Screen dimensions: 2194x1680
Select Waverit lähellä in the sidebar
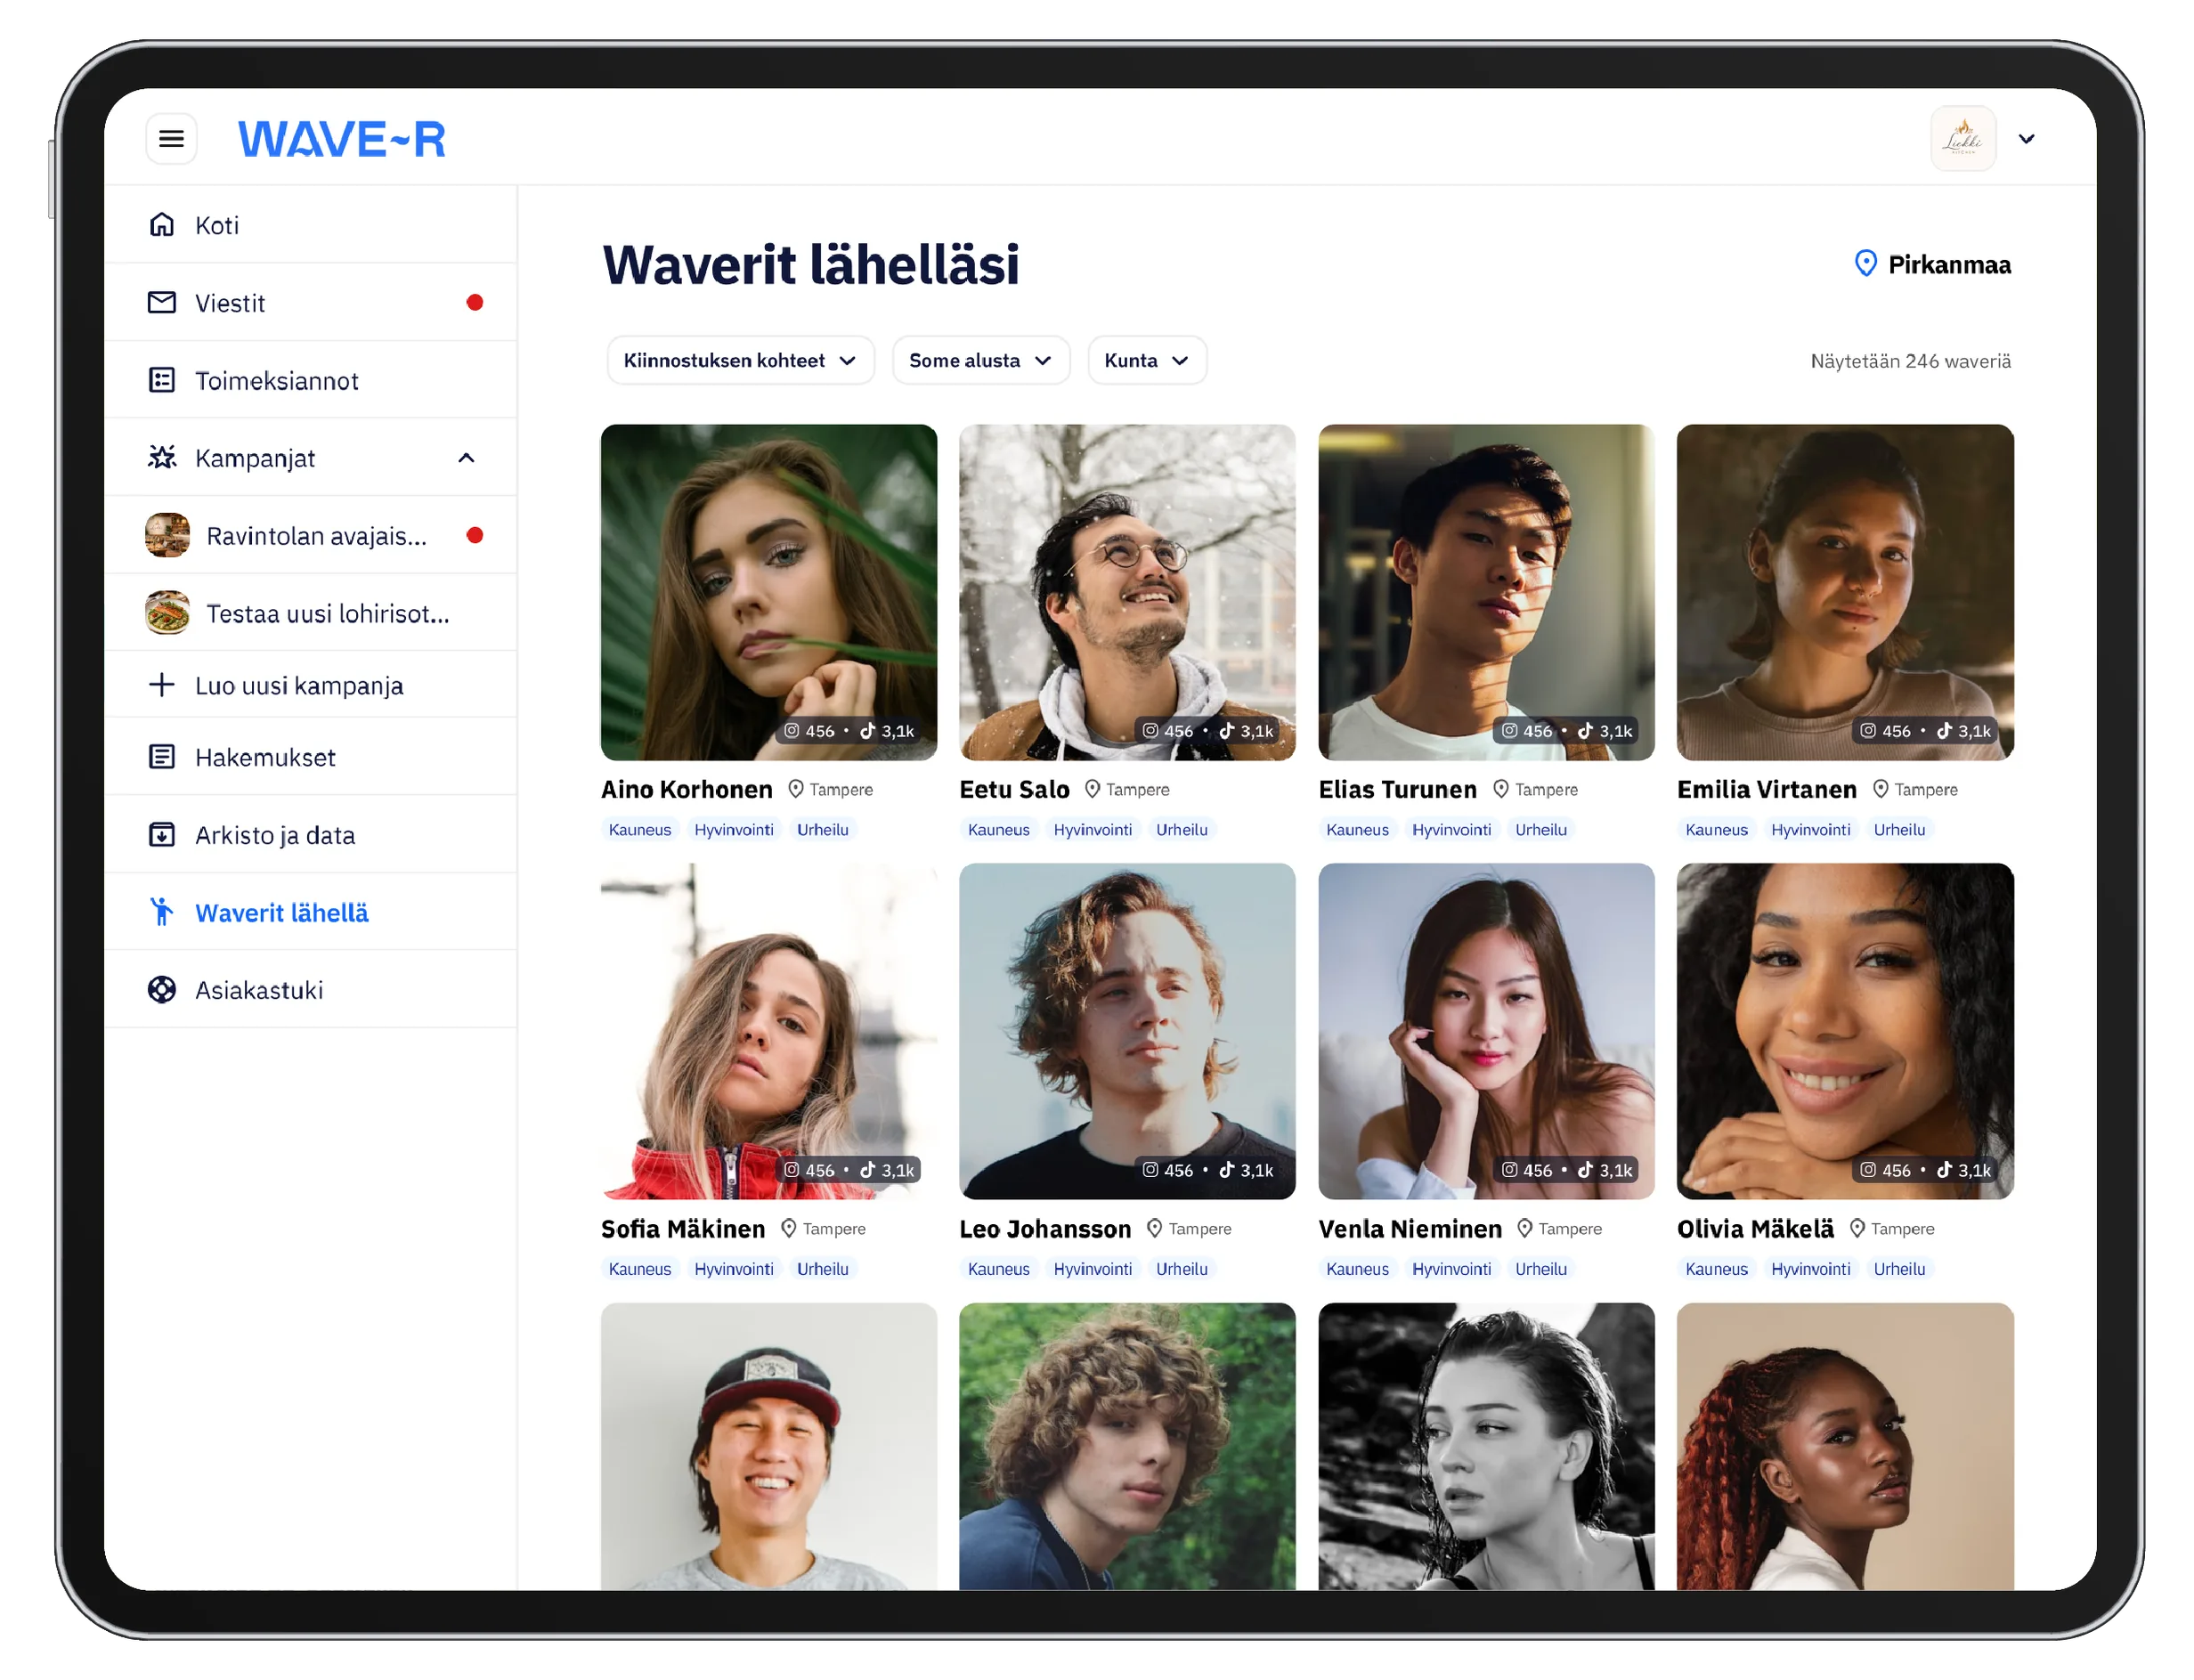tap(311, 912)
